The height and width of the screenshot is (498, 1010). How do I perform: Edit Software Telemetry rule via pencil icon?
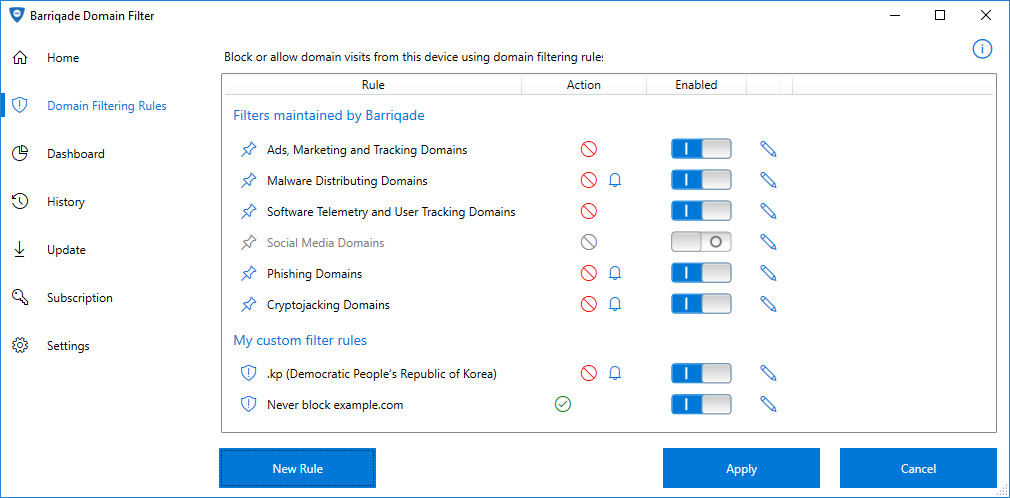[x=768, y=211]
